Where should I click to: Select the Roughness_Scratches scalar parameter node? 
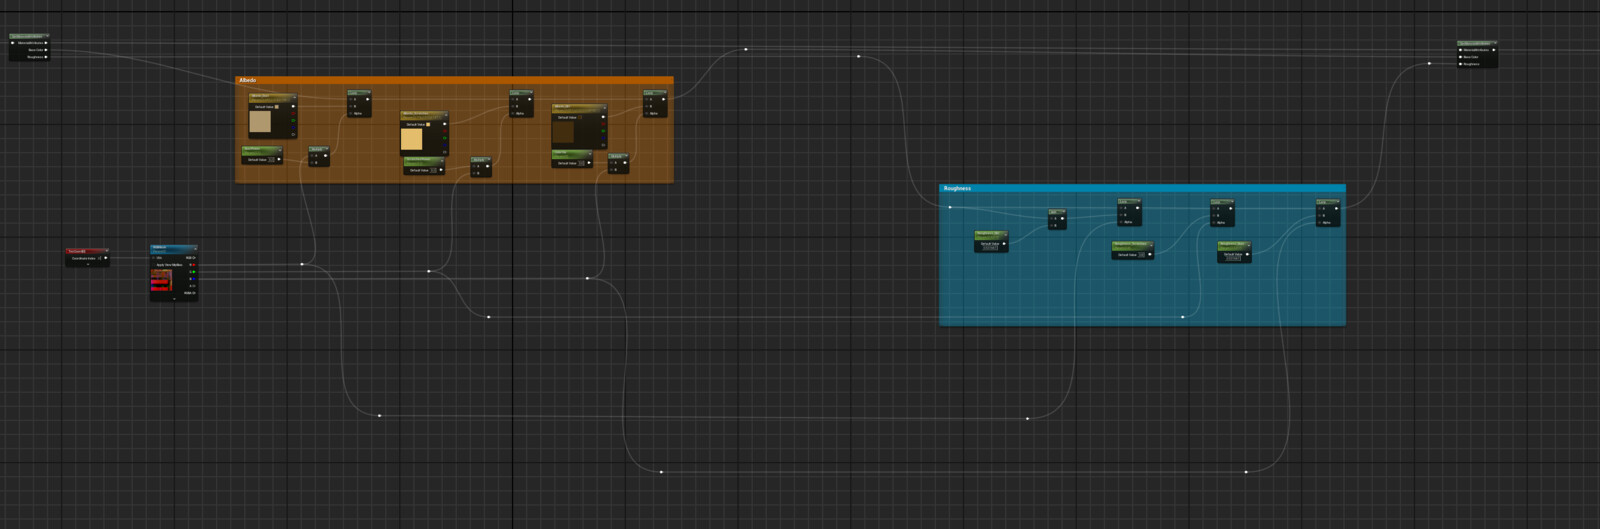(1133, 250)
